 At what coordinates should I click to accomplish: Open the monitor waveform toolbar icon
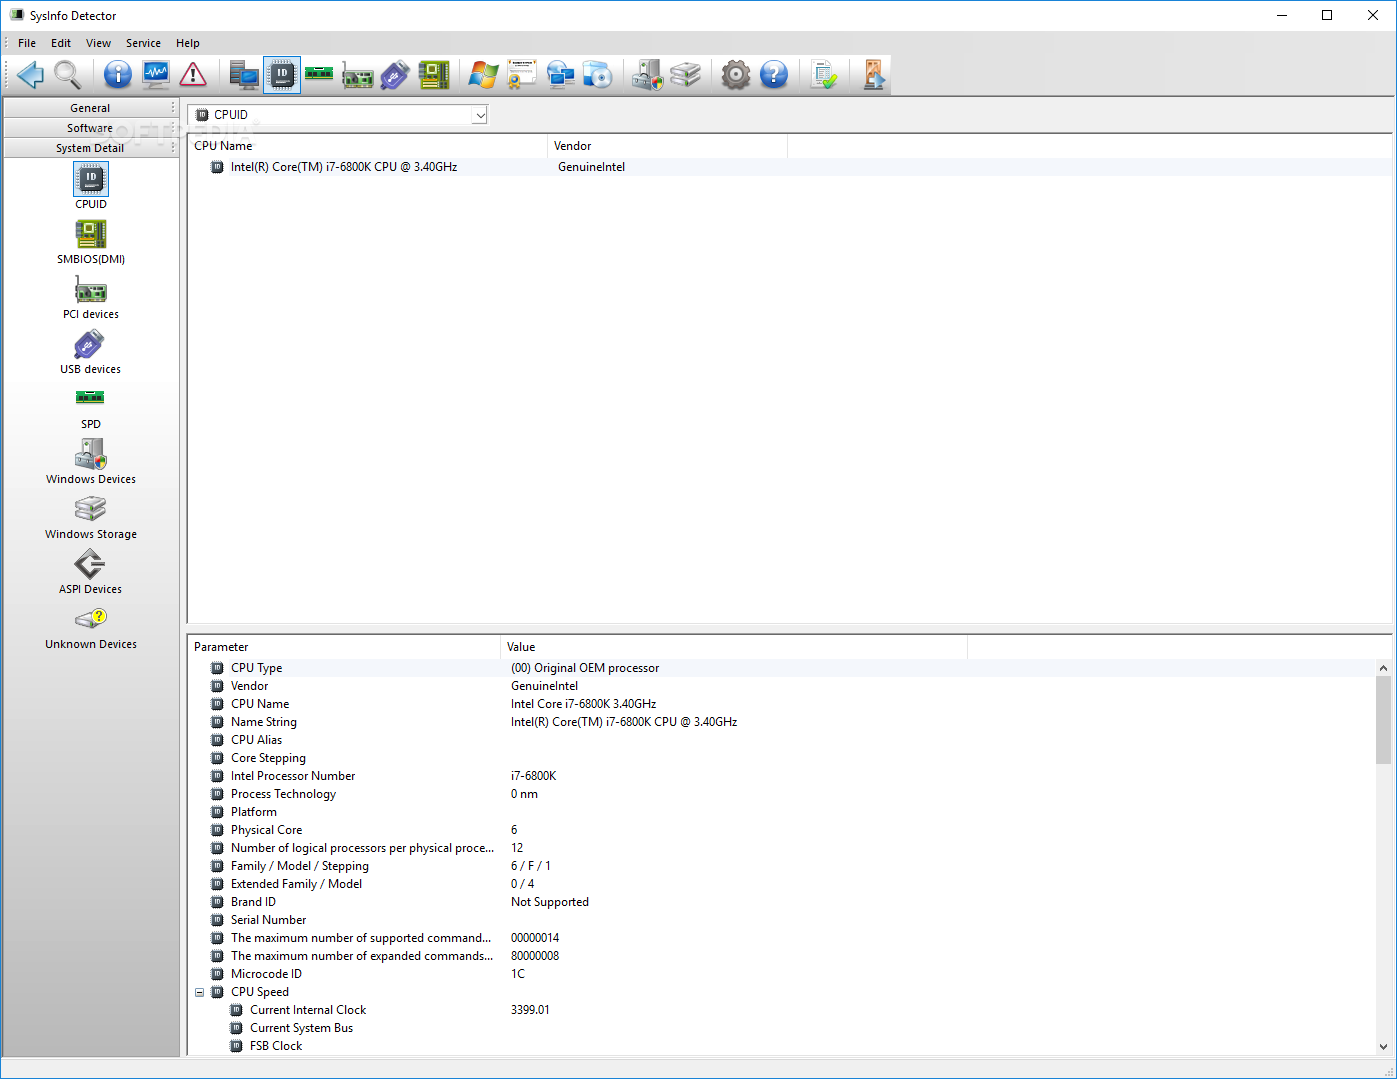156,75
